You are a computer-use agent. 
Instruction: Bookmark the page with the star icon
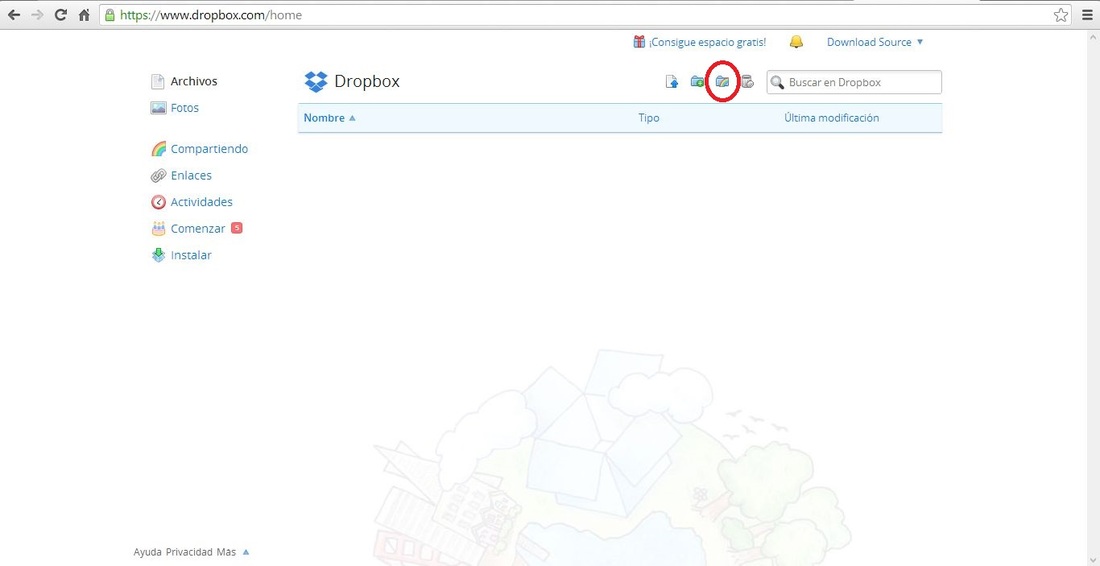pyautogui.click(x=1061, y=15)
